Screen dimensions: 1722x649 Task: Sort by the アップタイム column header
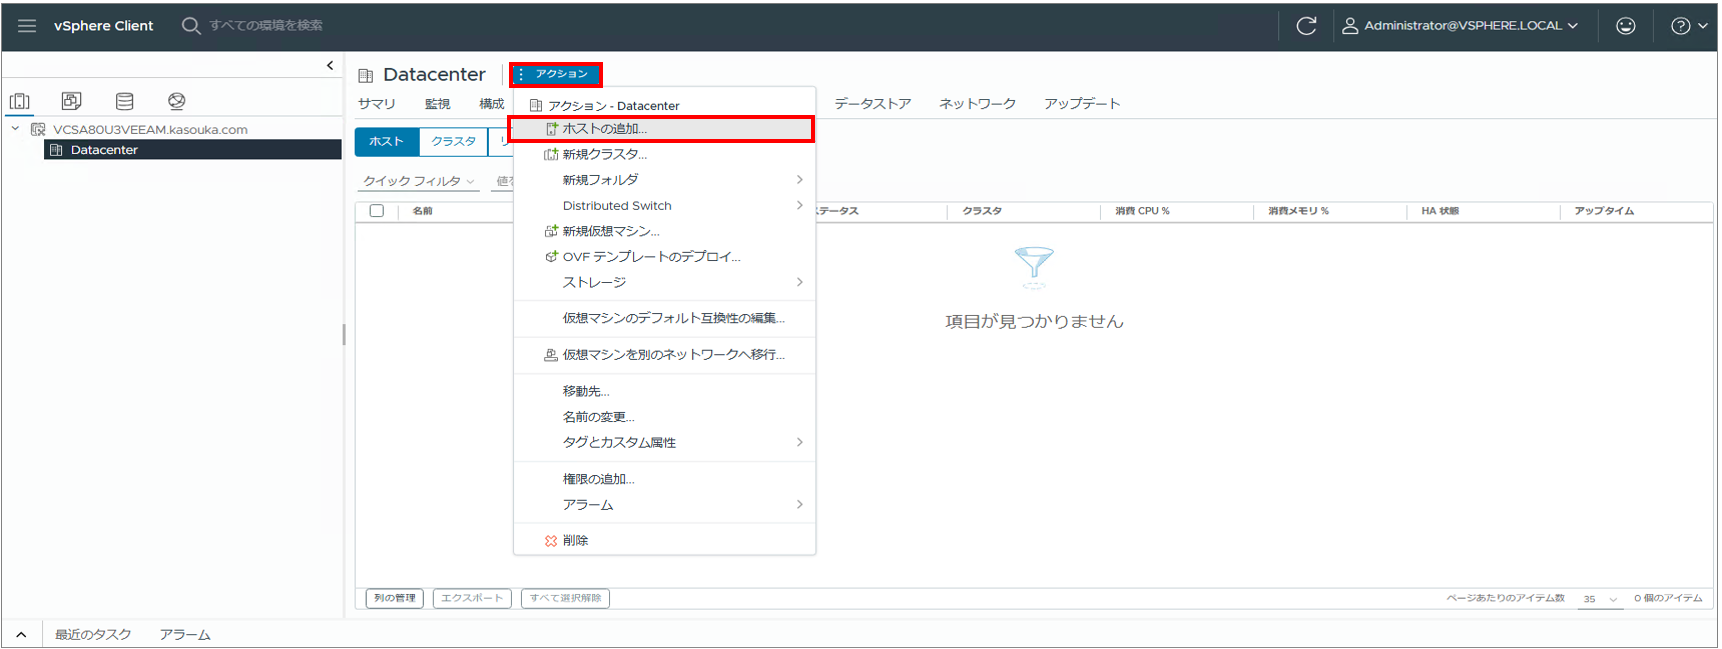tap(1604, 211)
